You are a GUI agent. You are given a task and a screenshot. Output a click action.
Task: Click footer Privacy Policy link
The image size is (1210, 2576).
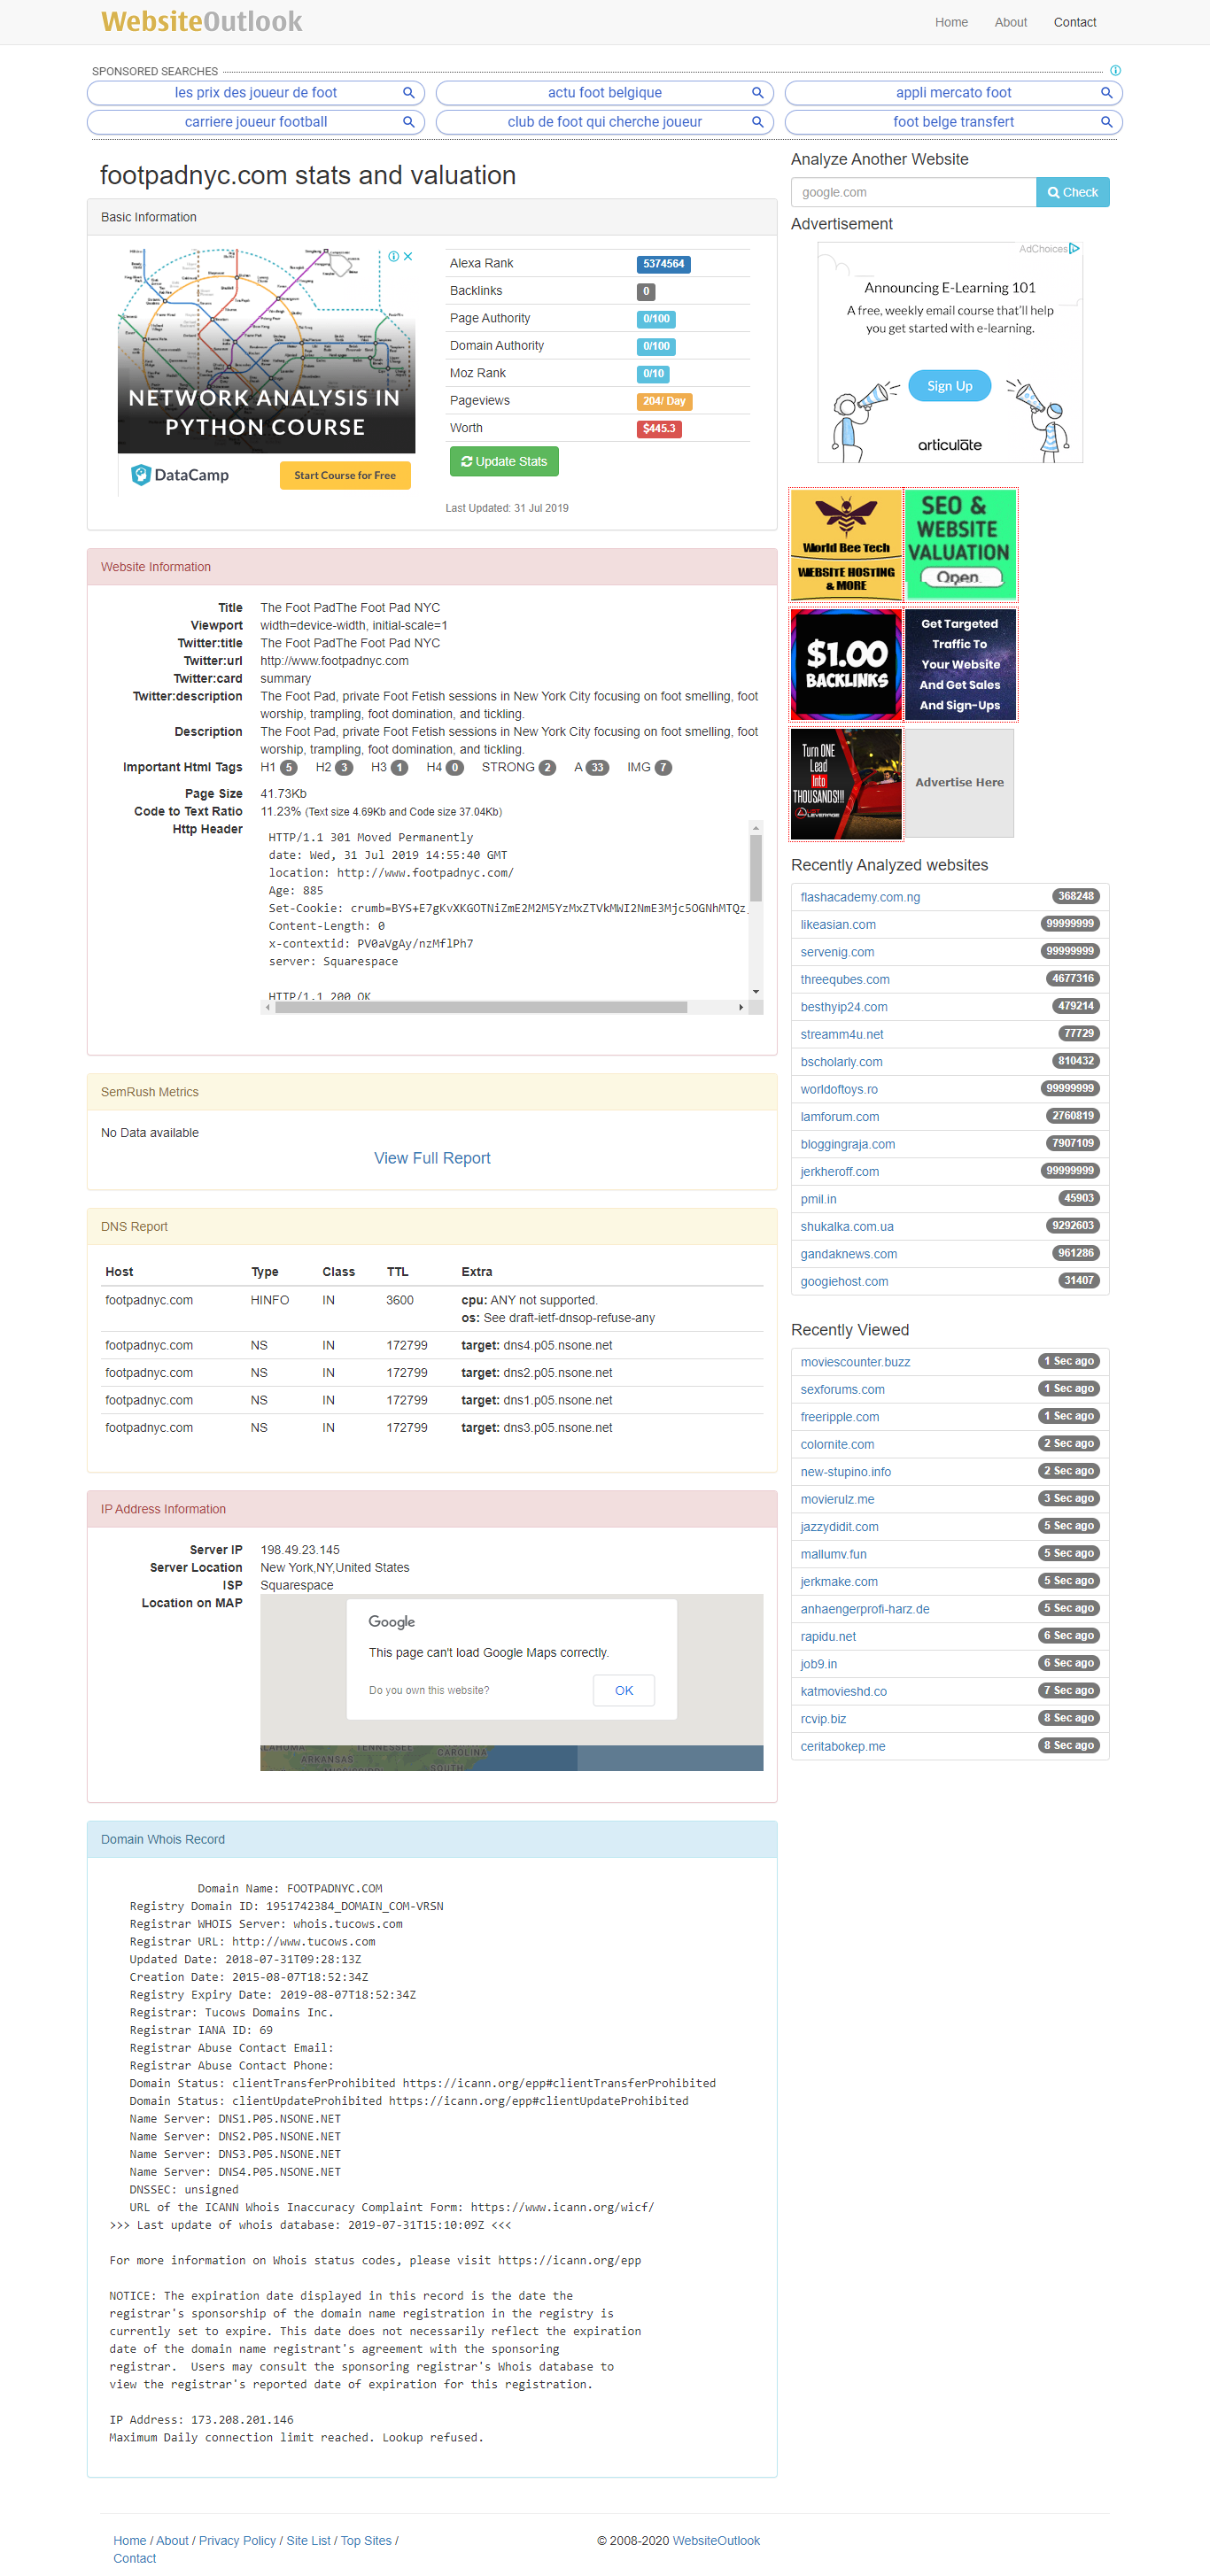(237, 2541)
